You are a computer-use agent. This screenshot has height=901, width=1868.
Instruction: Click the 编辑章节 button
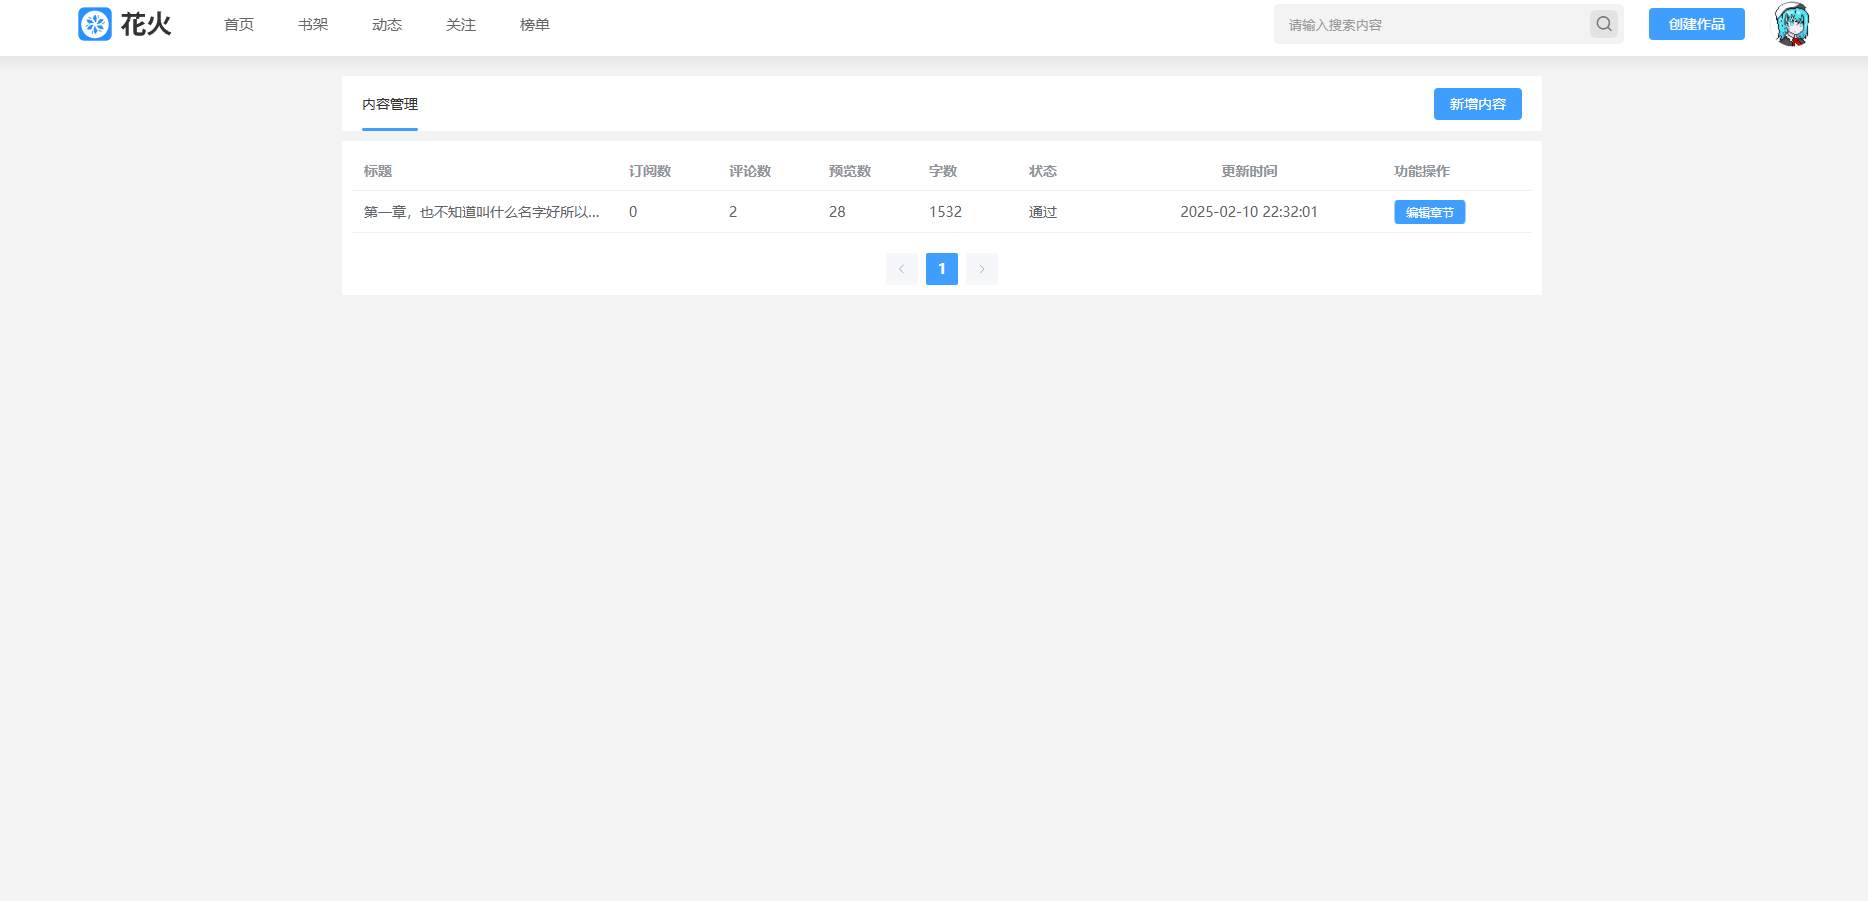1430,212
